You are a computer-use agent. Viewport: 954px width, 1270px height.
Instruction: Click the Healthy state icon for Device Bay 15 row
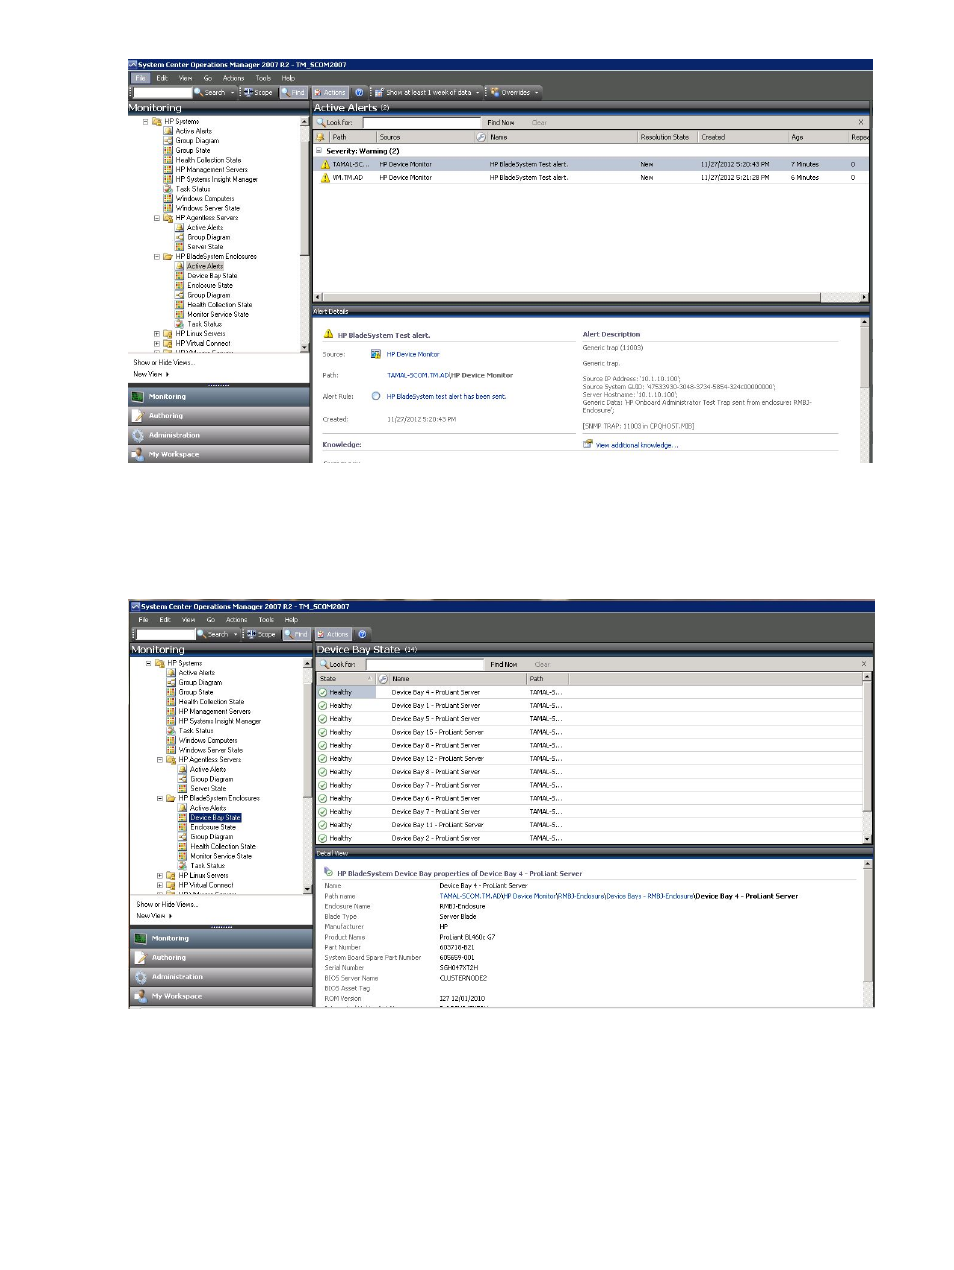[323, 732]
